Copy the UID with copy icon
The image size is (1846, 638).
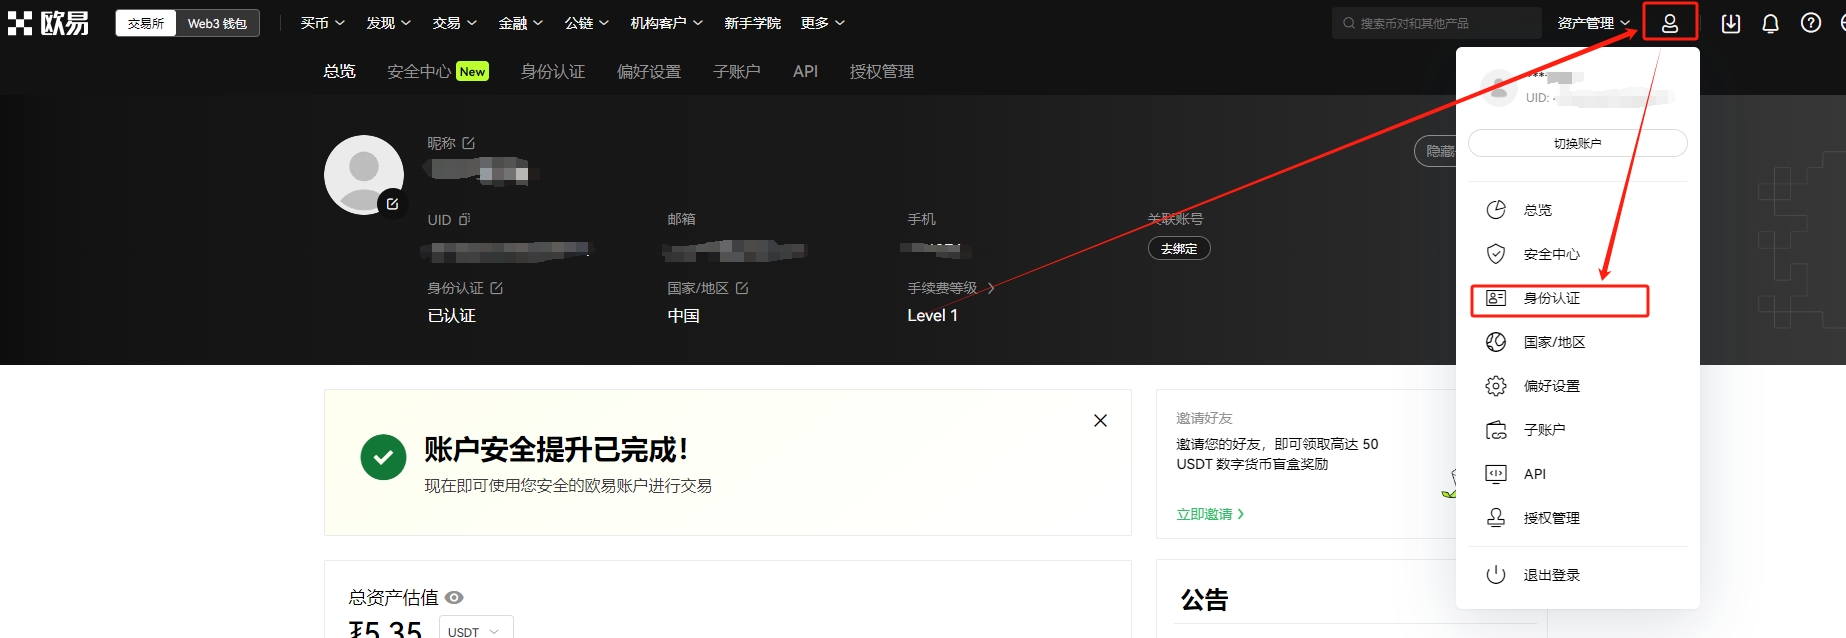pos(464,219)
